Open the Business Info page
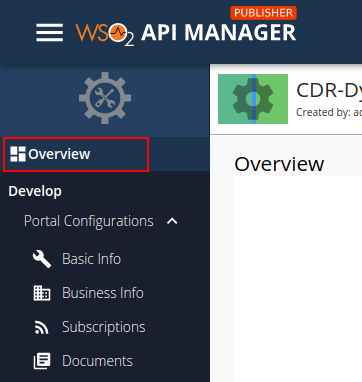The image size is (362, 382). pyautogui.click(x=103, y=293)
